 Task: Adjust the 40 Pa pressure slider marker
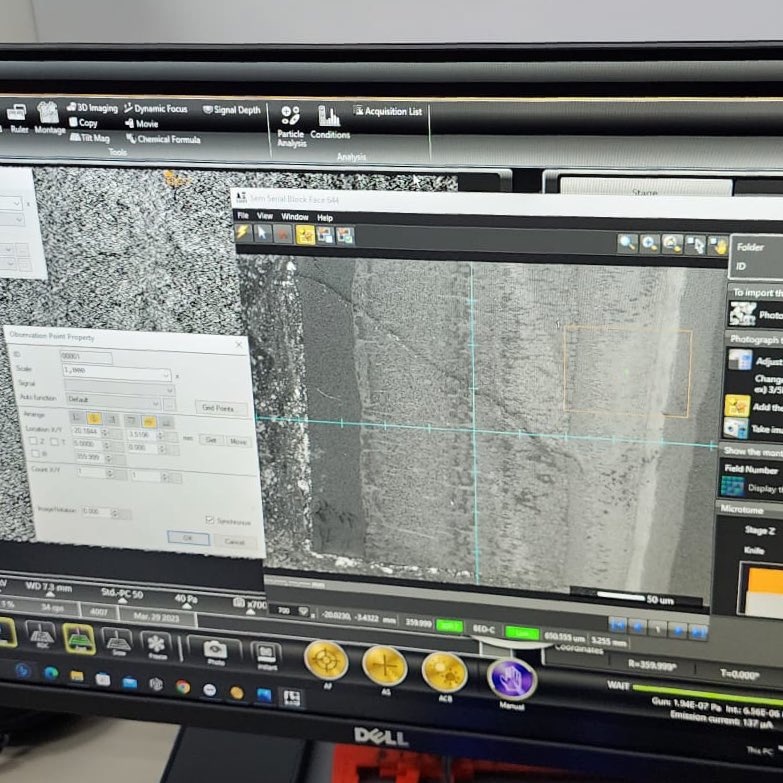click(x=186, y=605)
